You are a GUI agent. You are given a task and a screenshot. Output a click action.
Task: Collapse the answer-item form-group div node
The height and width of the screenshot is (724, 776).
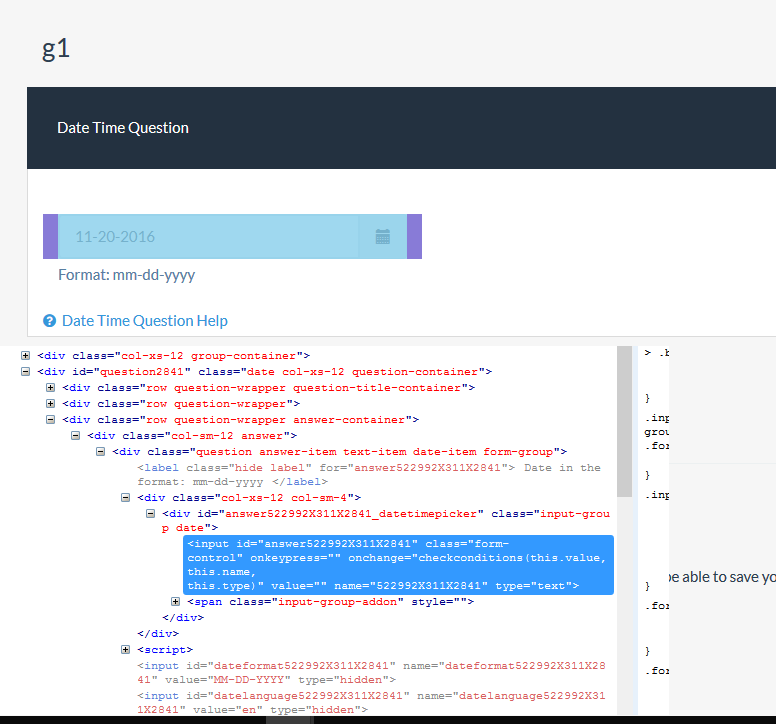click(x=101, y=452)
